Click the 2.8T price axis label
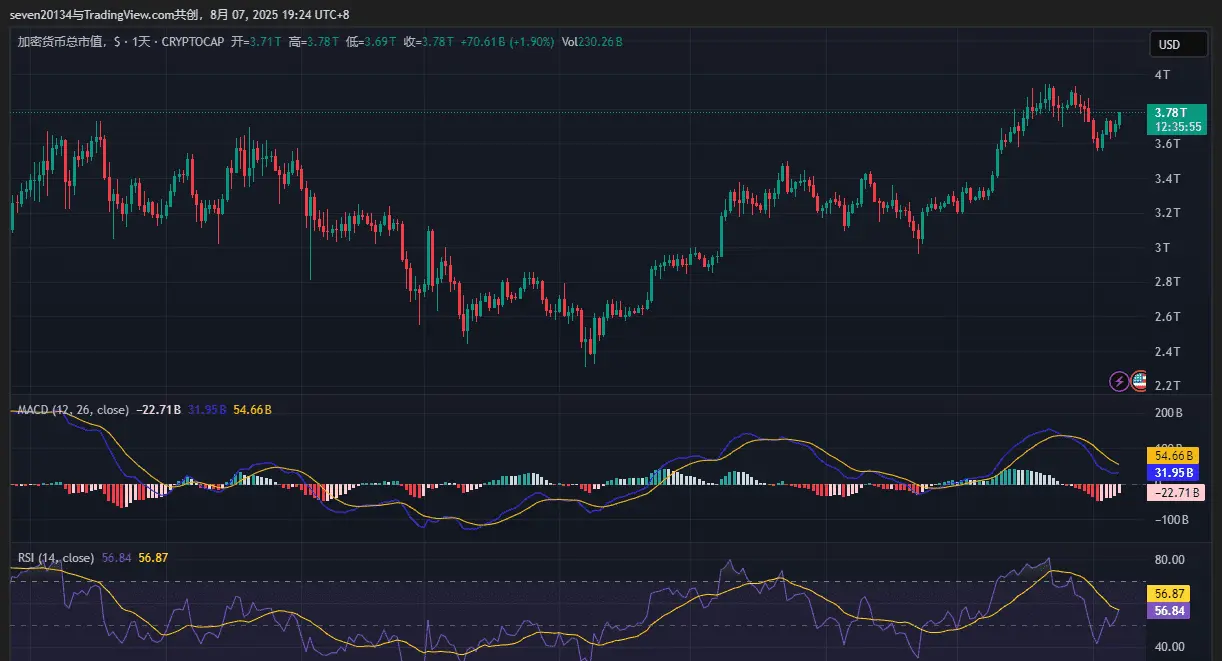This screenshot has width=1222, height=661. [x=1167, y=282]
